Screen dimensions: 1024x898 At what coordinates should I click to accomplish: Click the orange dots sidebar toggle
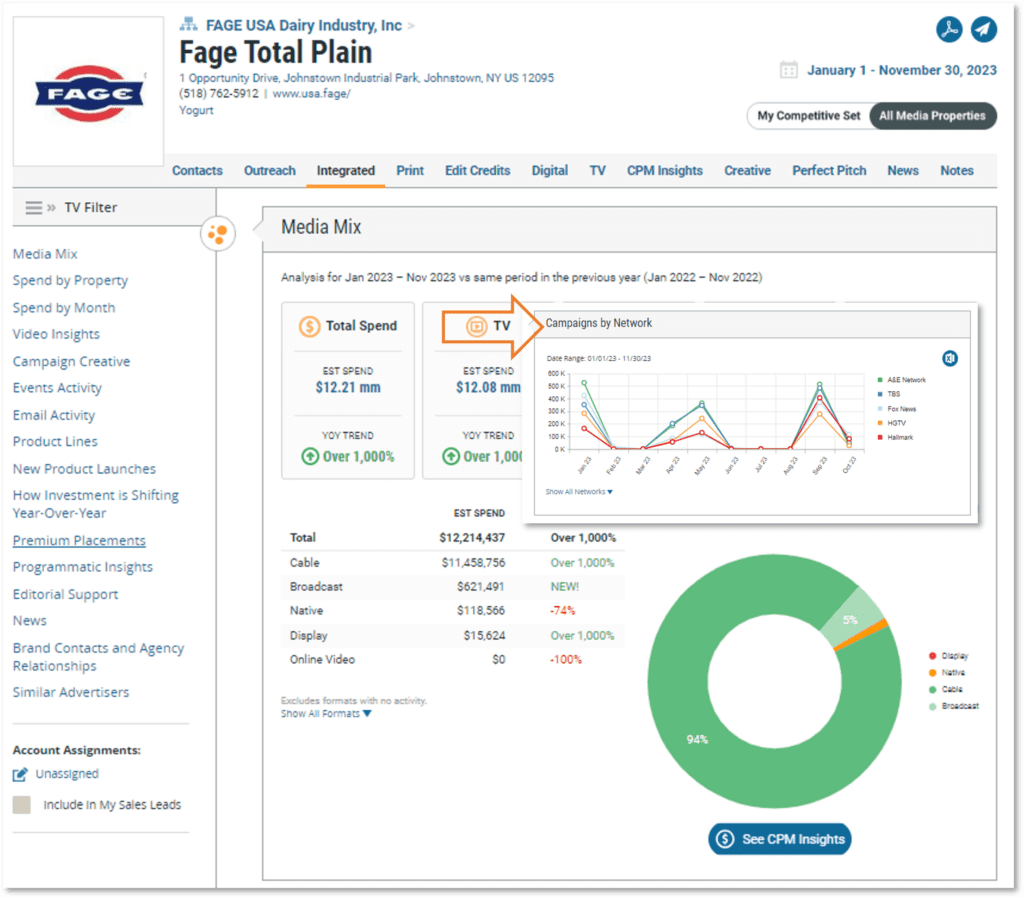[x=217, y=233]
